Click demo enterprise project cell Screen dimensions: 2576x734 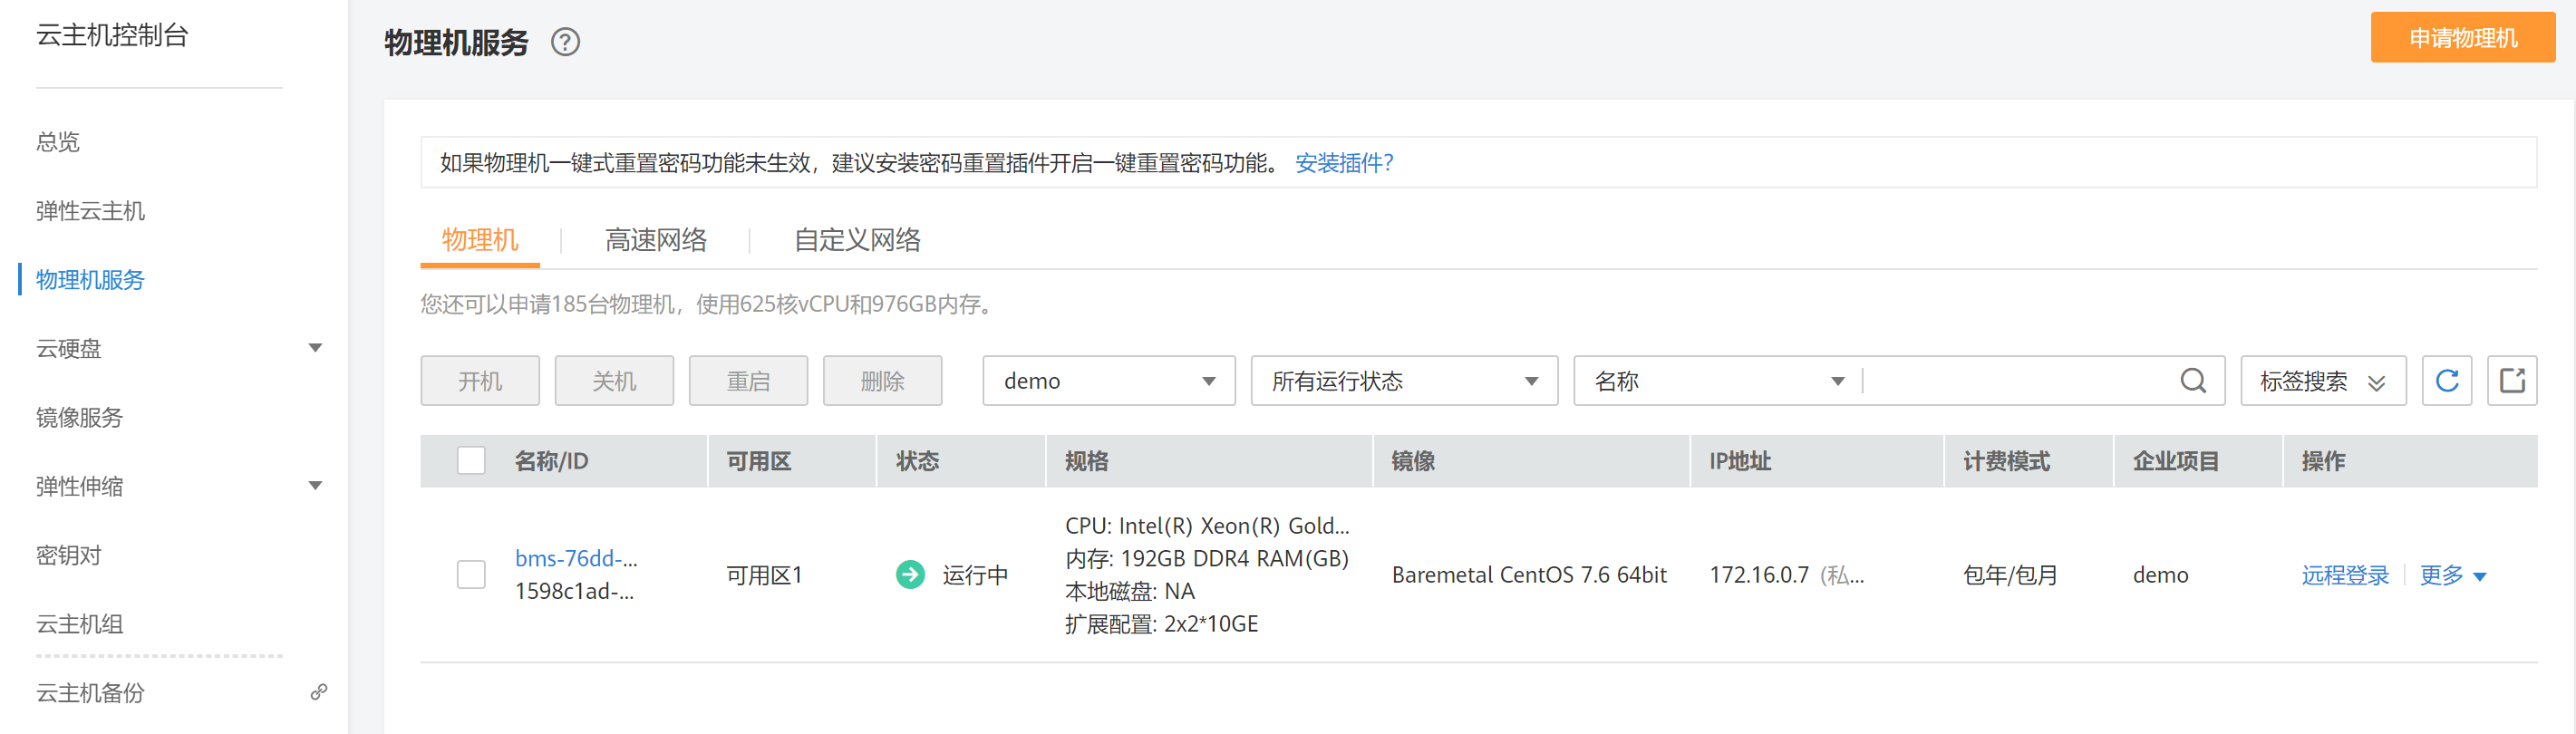(x=2160, y=575)
